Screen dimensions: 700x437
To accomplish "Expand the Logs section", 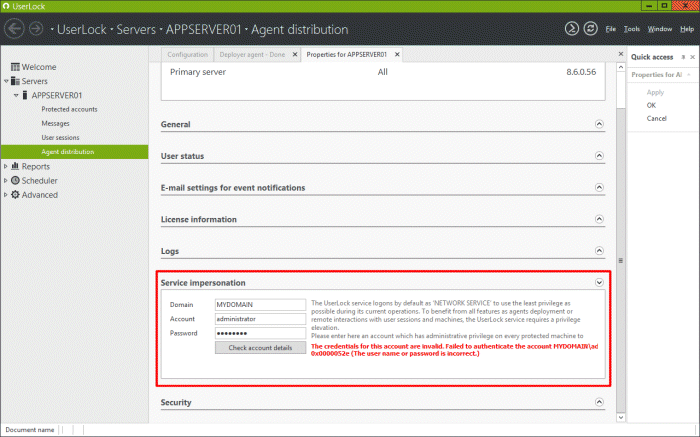I will pyautogui.click(x=599, y=251).
